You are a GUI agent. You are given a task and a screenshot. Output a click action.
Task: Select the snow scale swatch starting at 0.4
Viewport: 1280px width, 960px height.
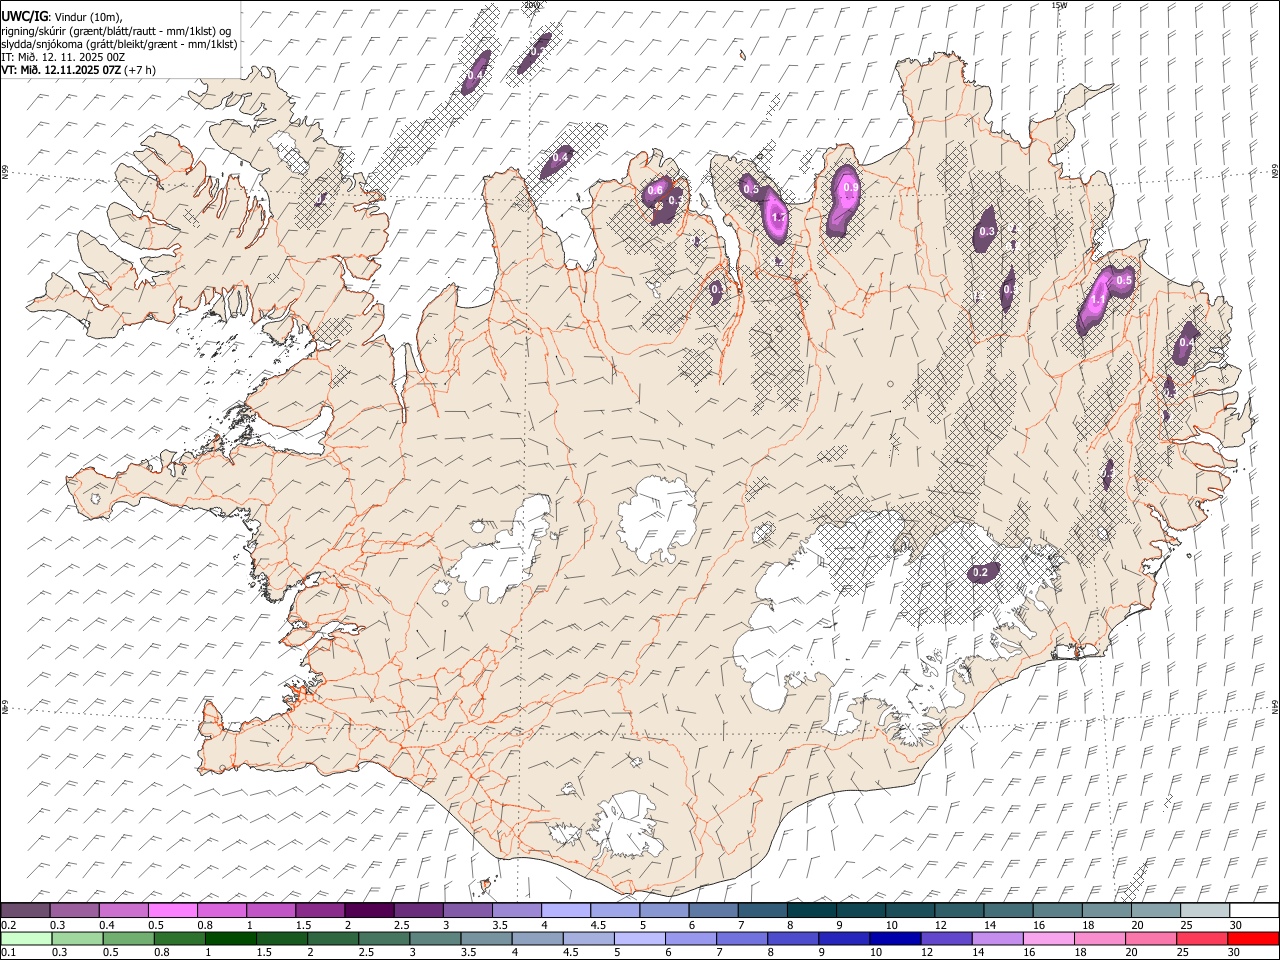coord(124,910)
